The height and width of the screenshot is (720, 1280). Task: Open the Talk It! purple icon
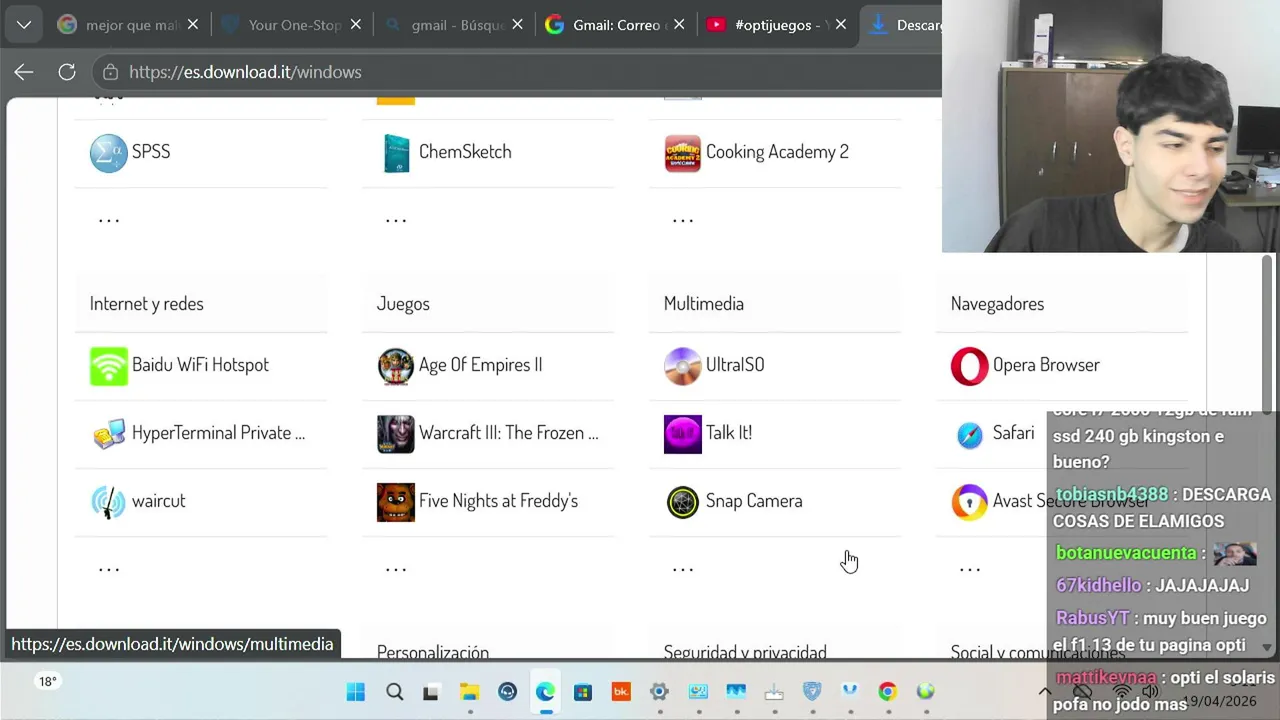[683, 434]
